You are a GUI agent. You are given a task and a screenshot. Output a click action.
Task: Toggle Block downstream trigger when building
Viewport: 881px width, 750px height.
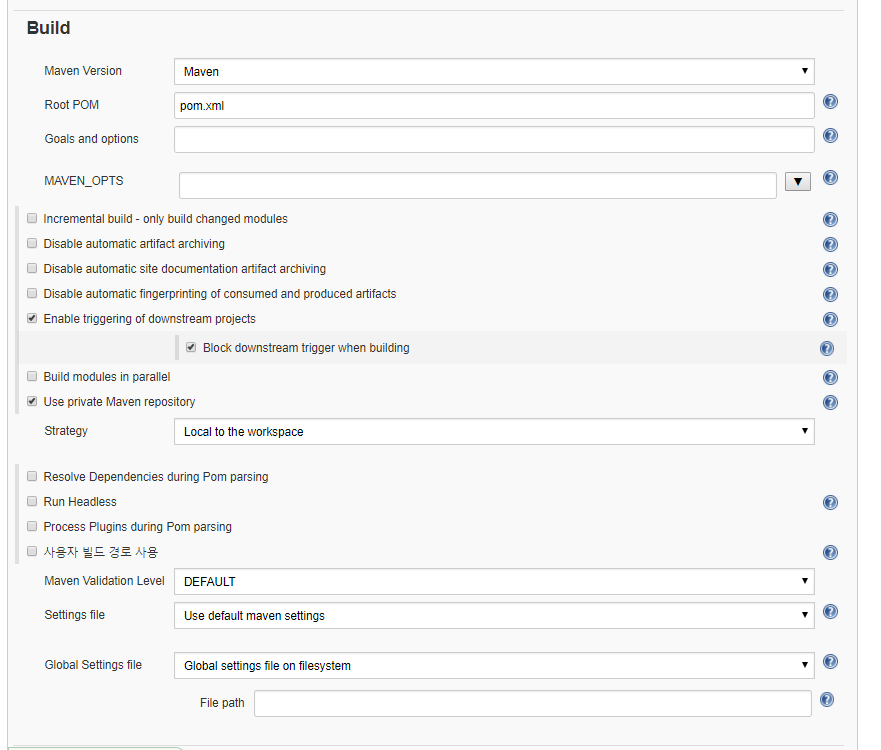[191, 348]
